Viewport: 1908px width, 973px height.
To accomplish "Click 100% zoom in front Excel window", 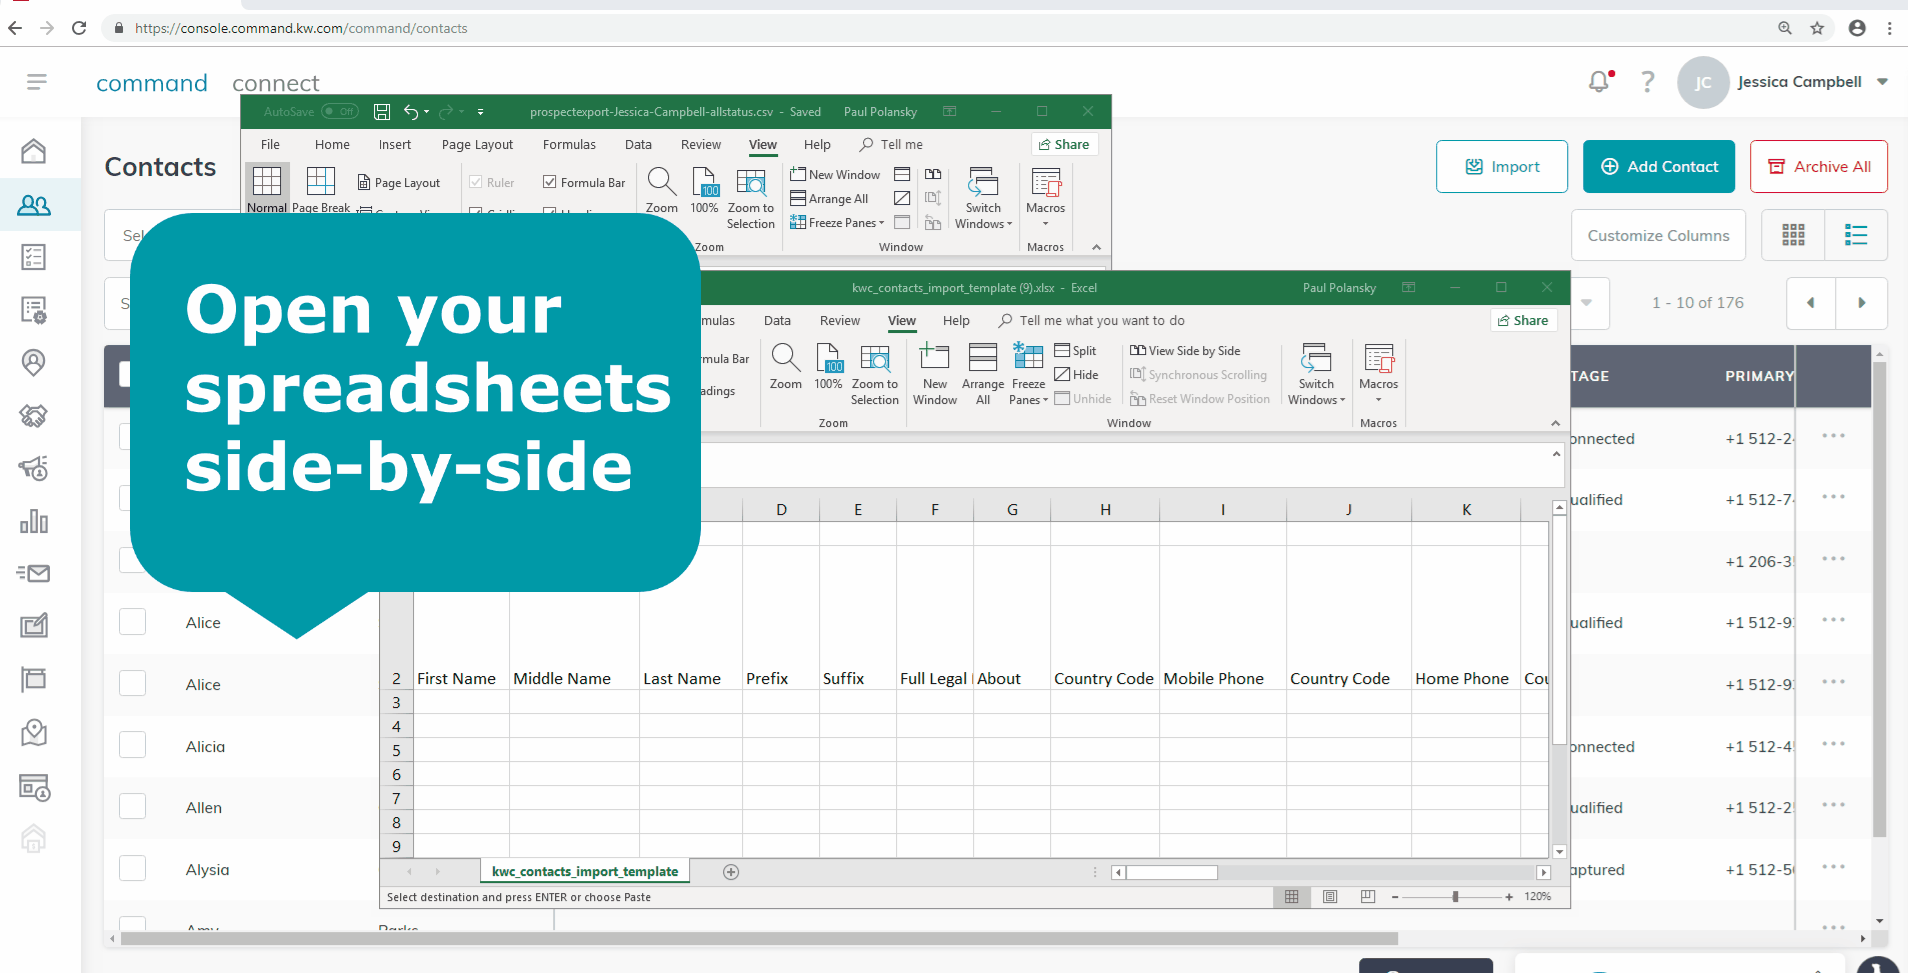I will tap(828, 366).
